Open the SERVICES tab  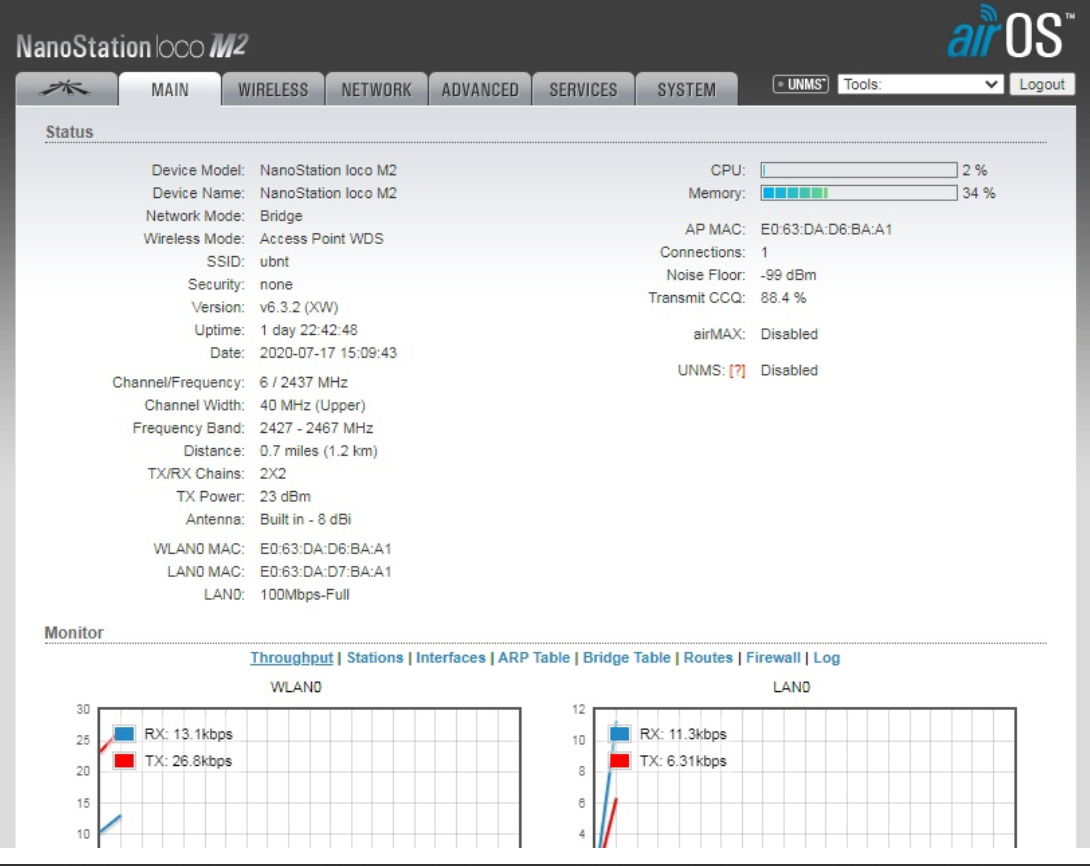[583, 89]
